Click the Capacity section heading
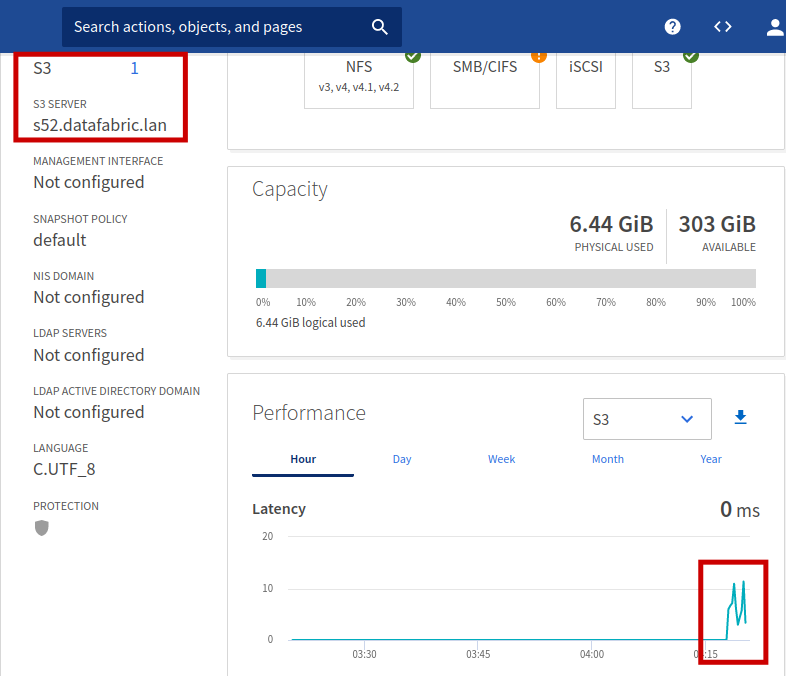The image size is (786, 676). pos(290,190)
